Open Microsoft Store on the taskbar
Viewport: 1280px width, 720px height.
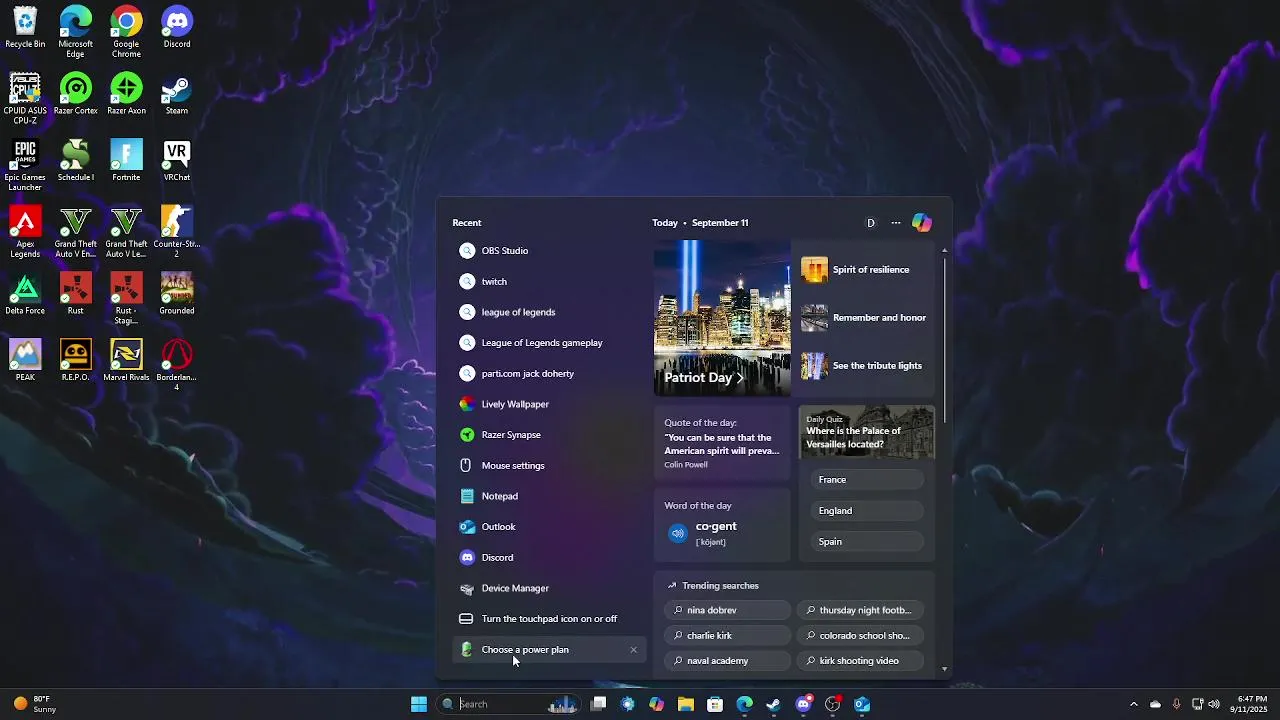tap(714, 704)
